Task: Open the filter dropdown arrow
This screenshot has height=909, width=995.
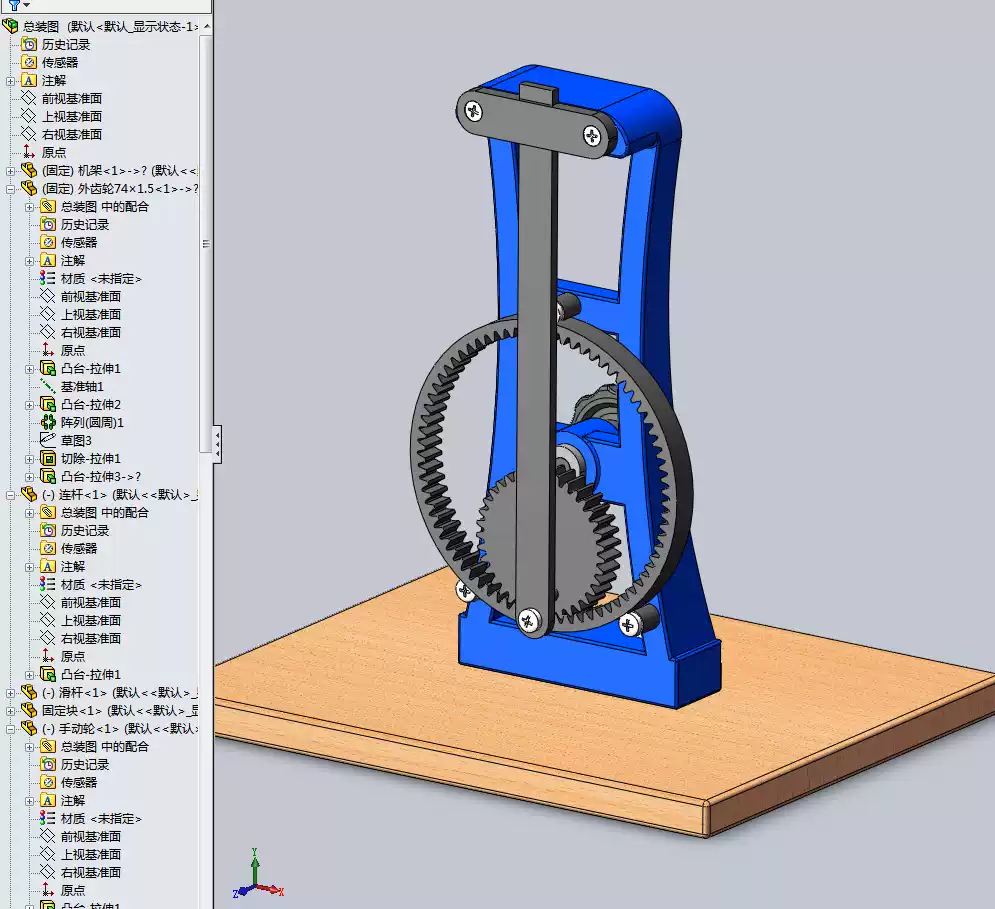Action: coord(28,6)
